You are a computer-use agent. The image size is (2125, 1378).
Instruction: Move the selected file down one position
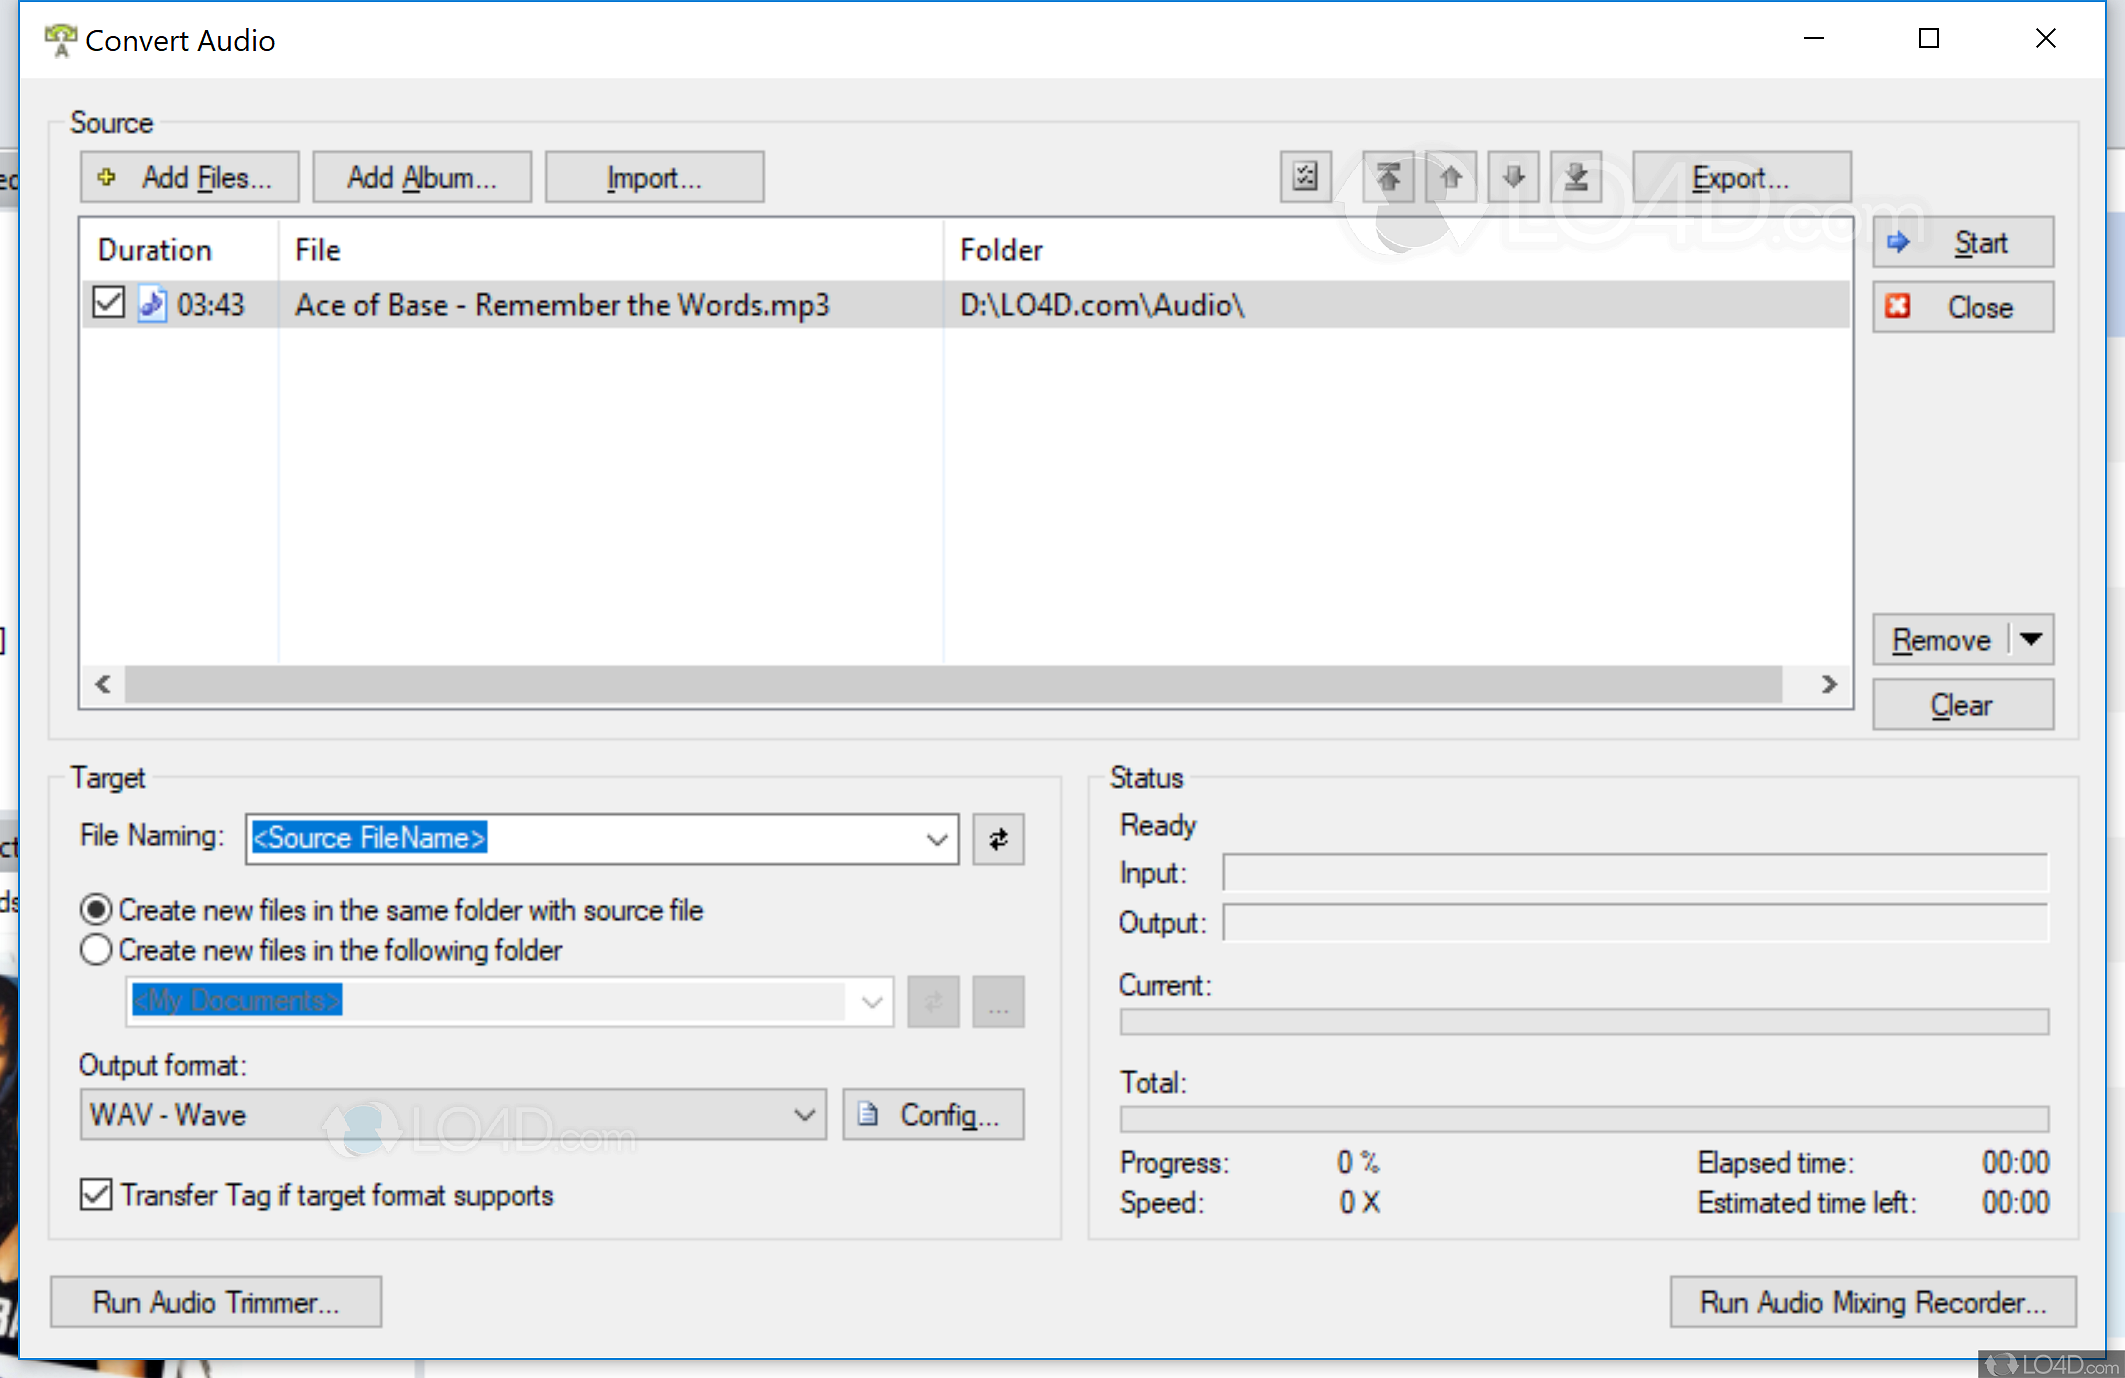click(x=1513, y=176)
